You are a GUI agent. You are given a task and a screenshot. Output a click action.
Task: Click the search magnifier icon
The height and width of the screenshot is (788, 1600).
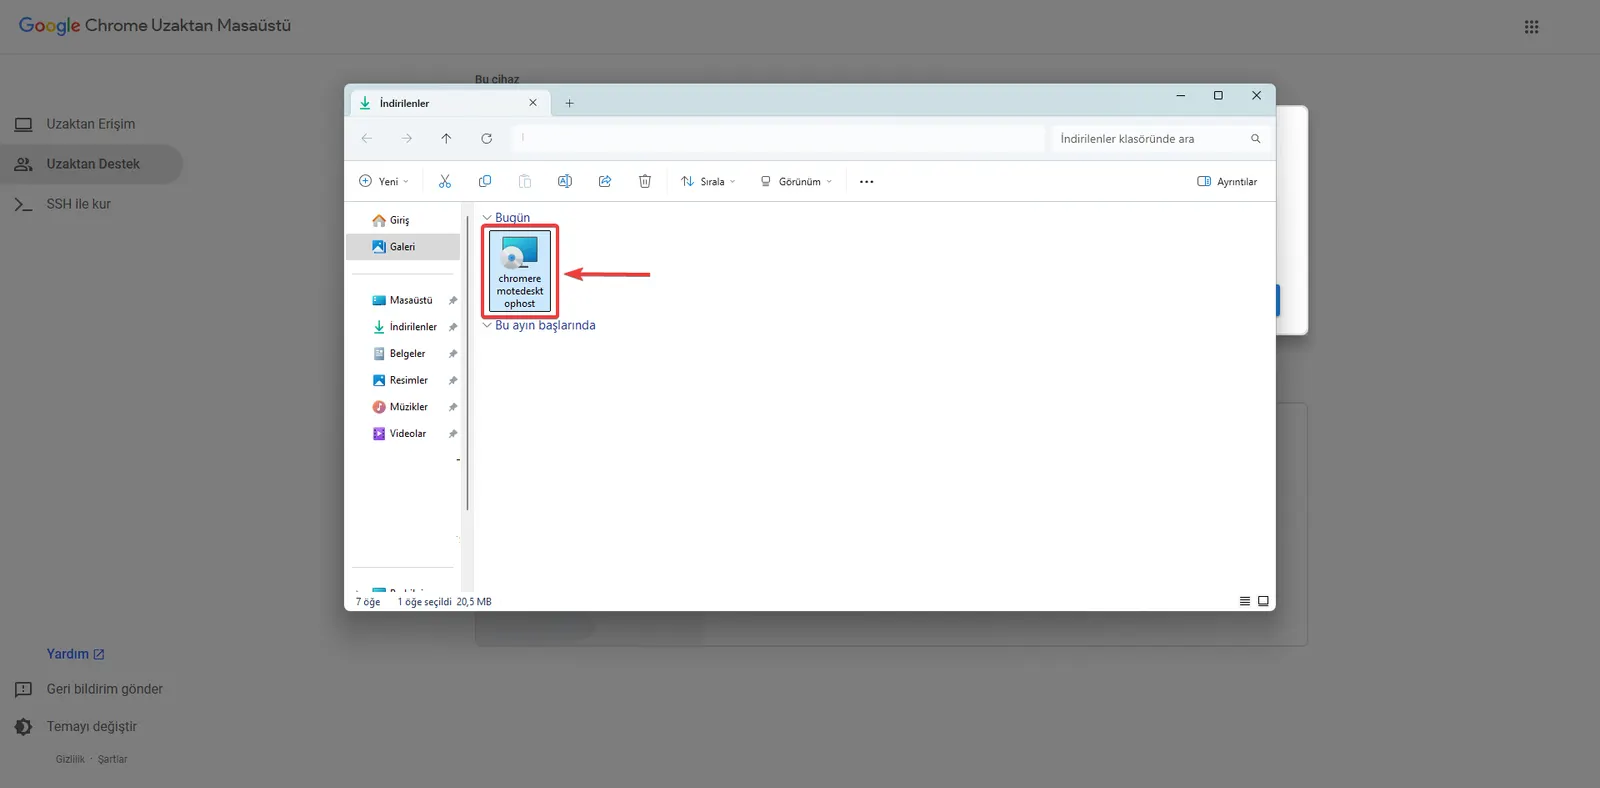point(1255,139)
